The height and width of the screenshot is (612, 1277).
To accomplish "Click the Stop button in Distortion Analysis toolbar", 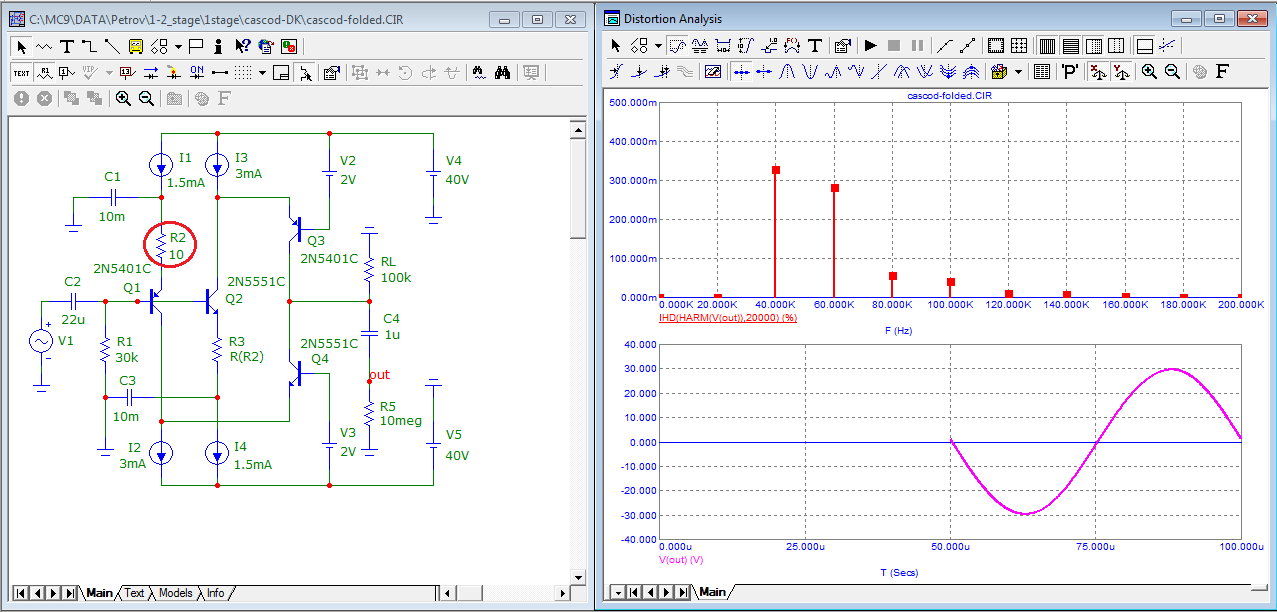I will coord(893,45).
